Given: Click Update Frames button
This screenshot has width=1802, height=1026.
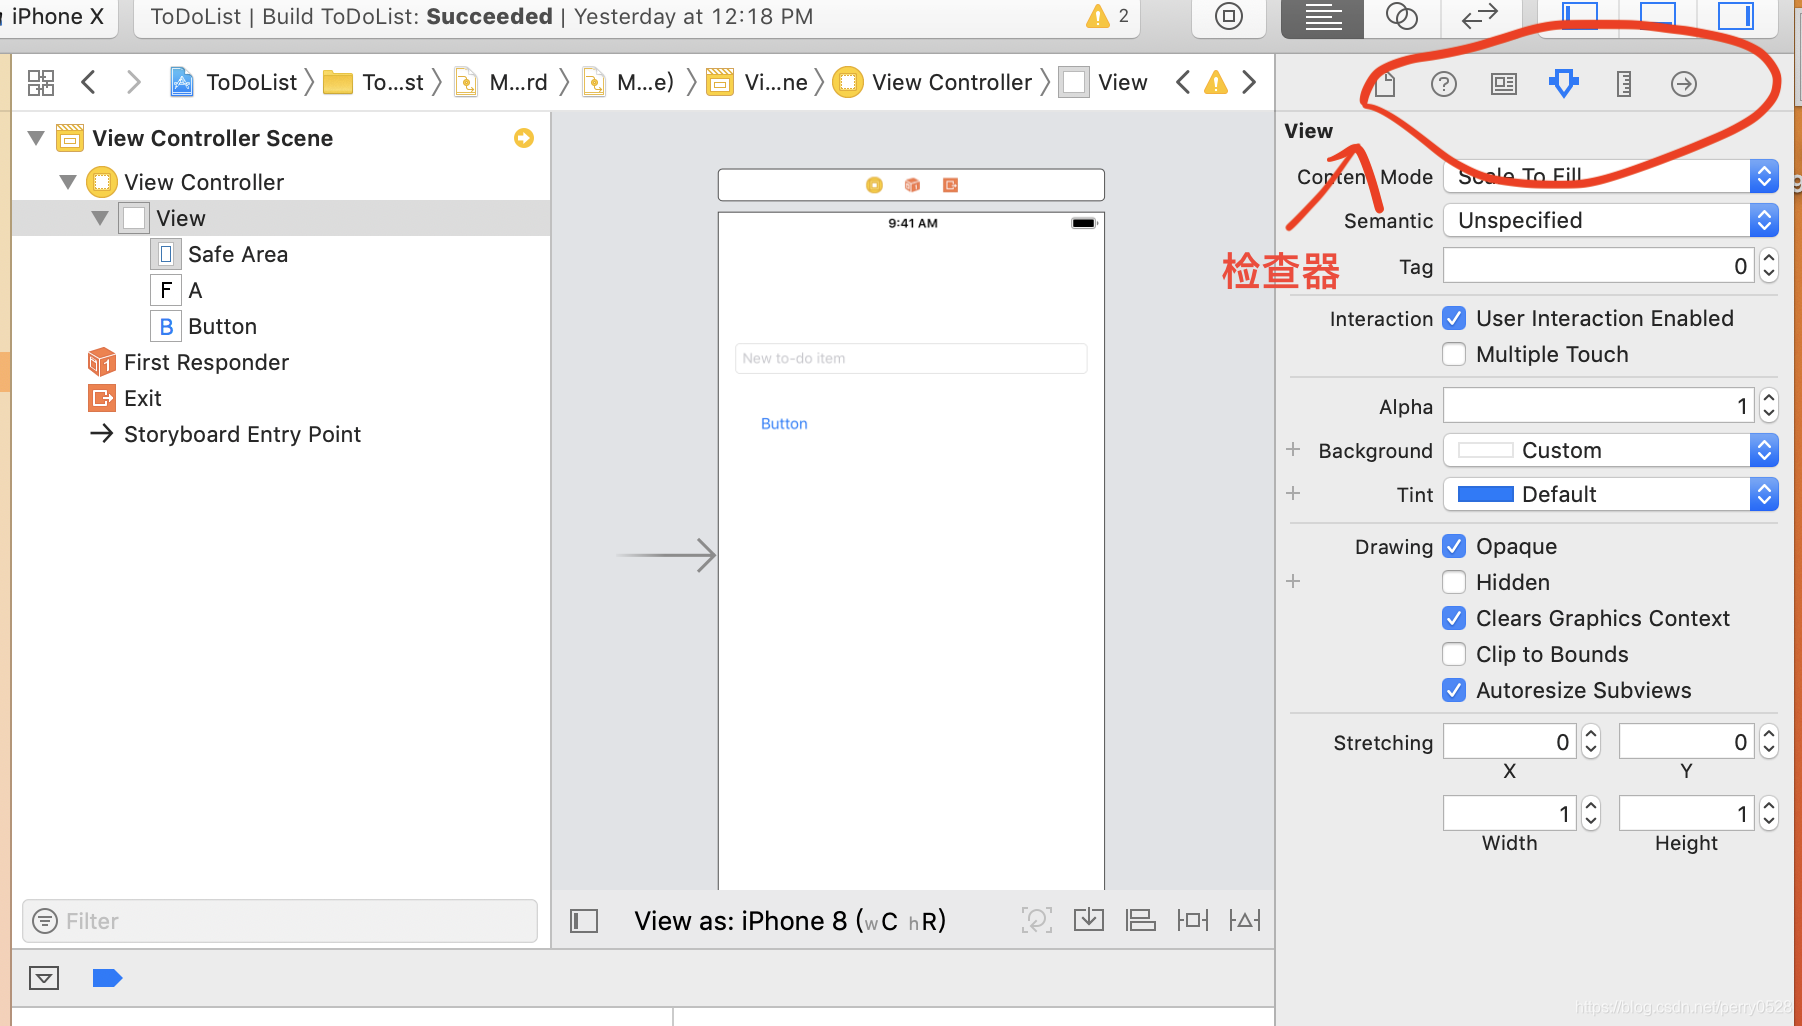Looking at the screenshot, I should tap(1037, 920).
